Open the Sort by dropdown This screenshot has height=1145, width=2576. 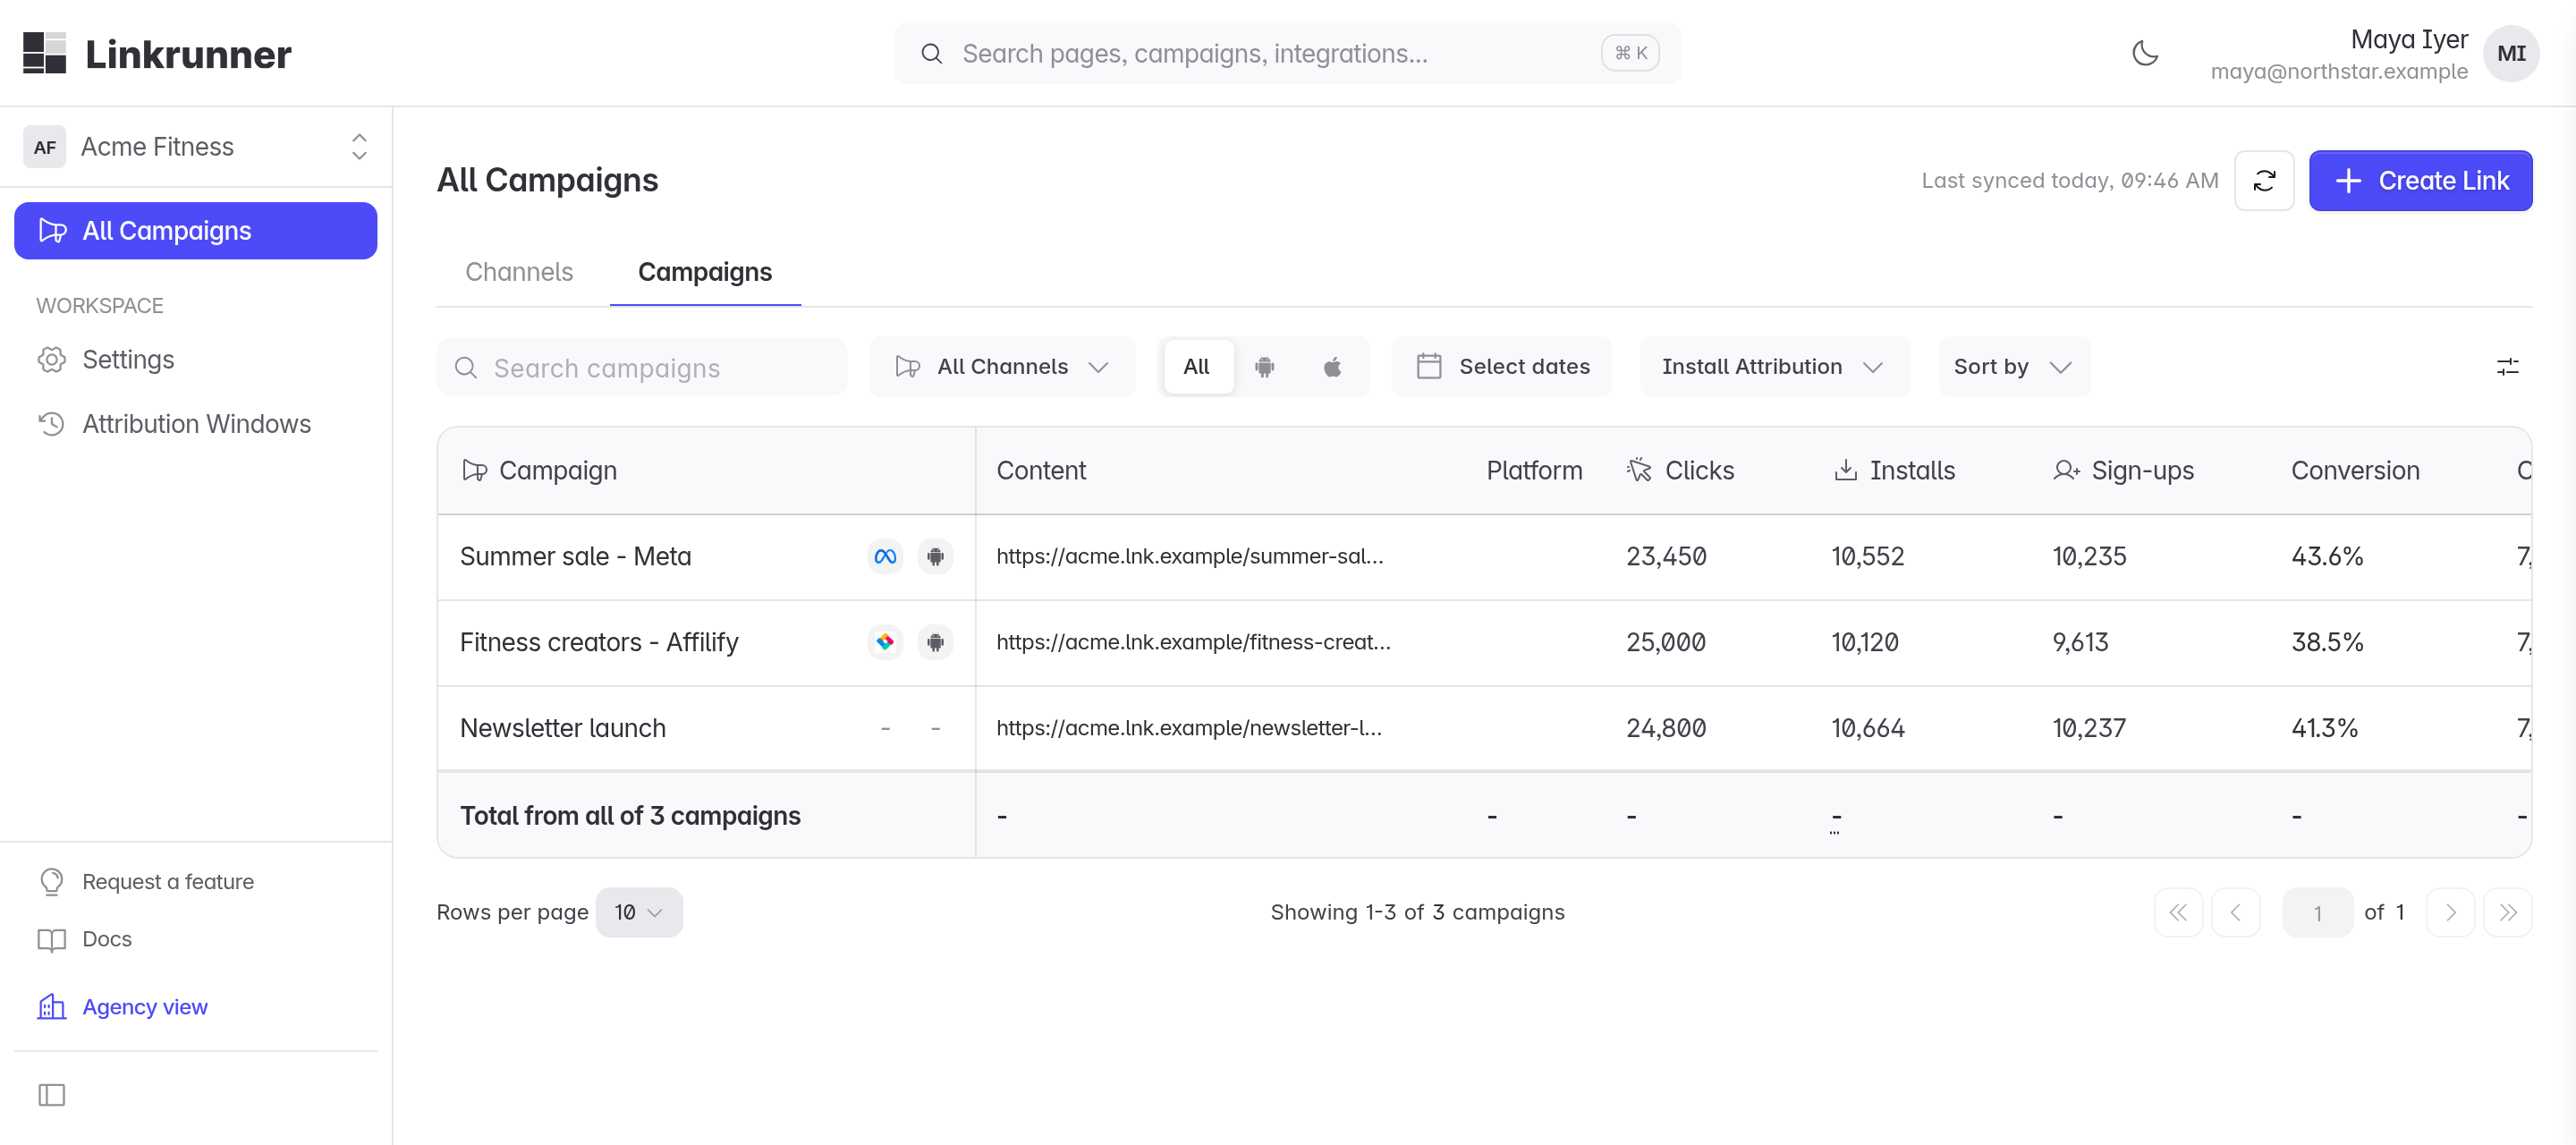tap(2013, 367)
